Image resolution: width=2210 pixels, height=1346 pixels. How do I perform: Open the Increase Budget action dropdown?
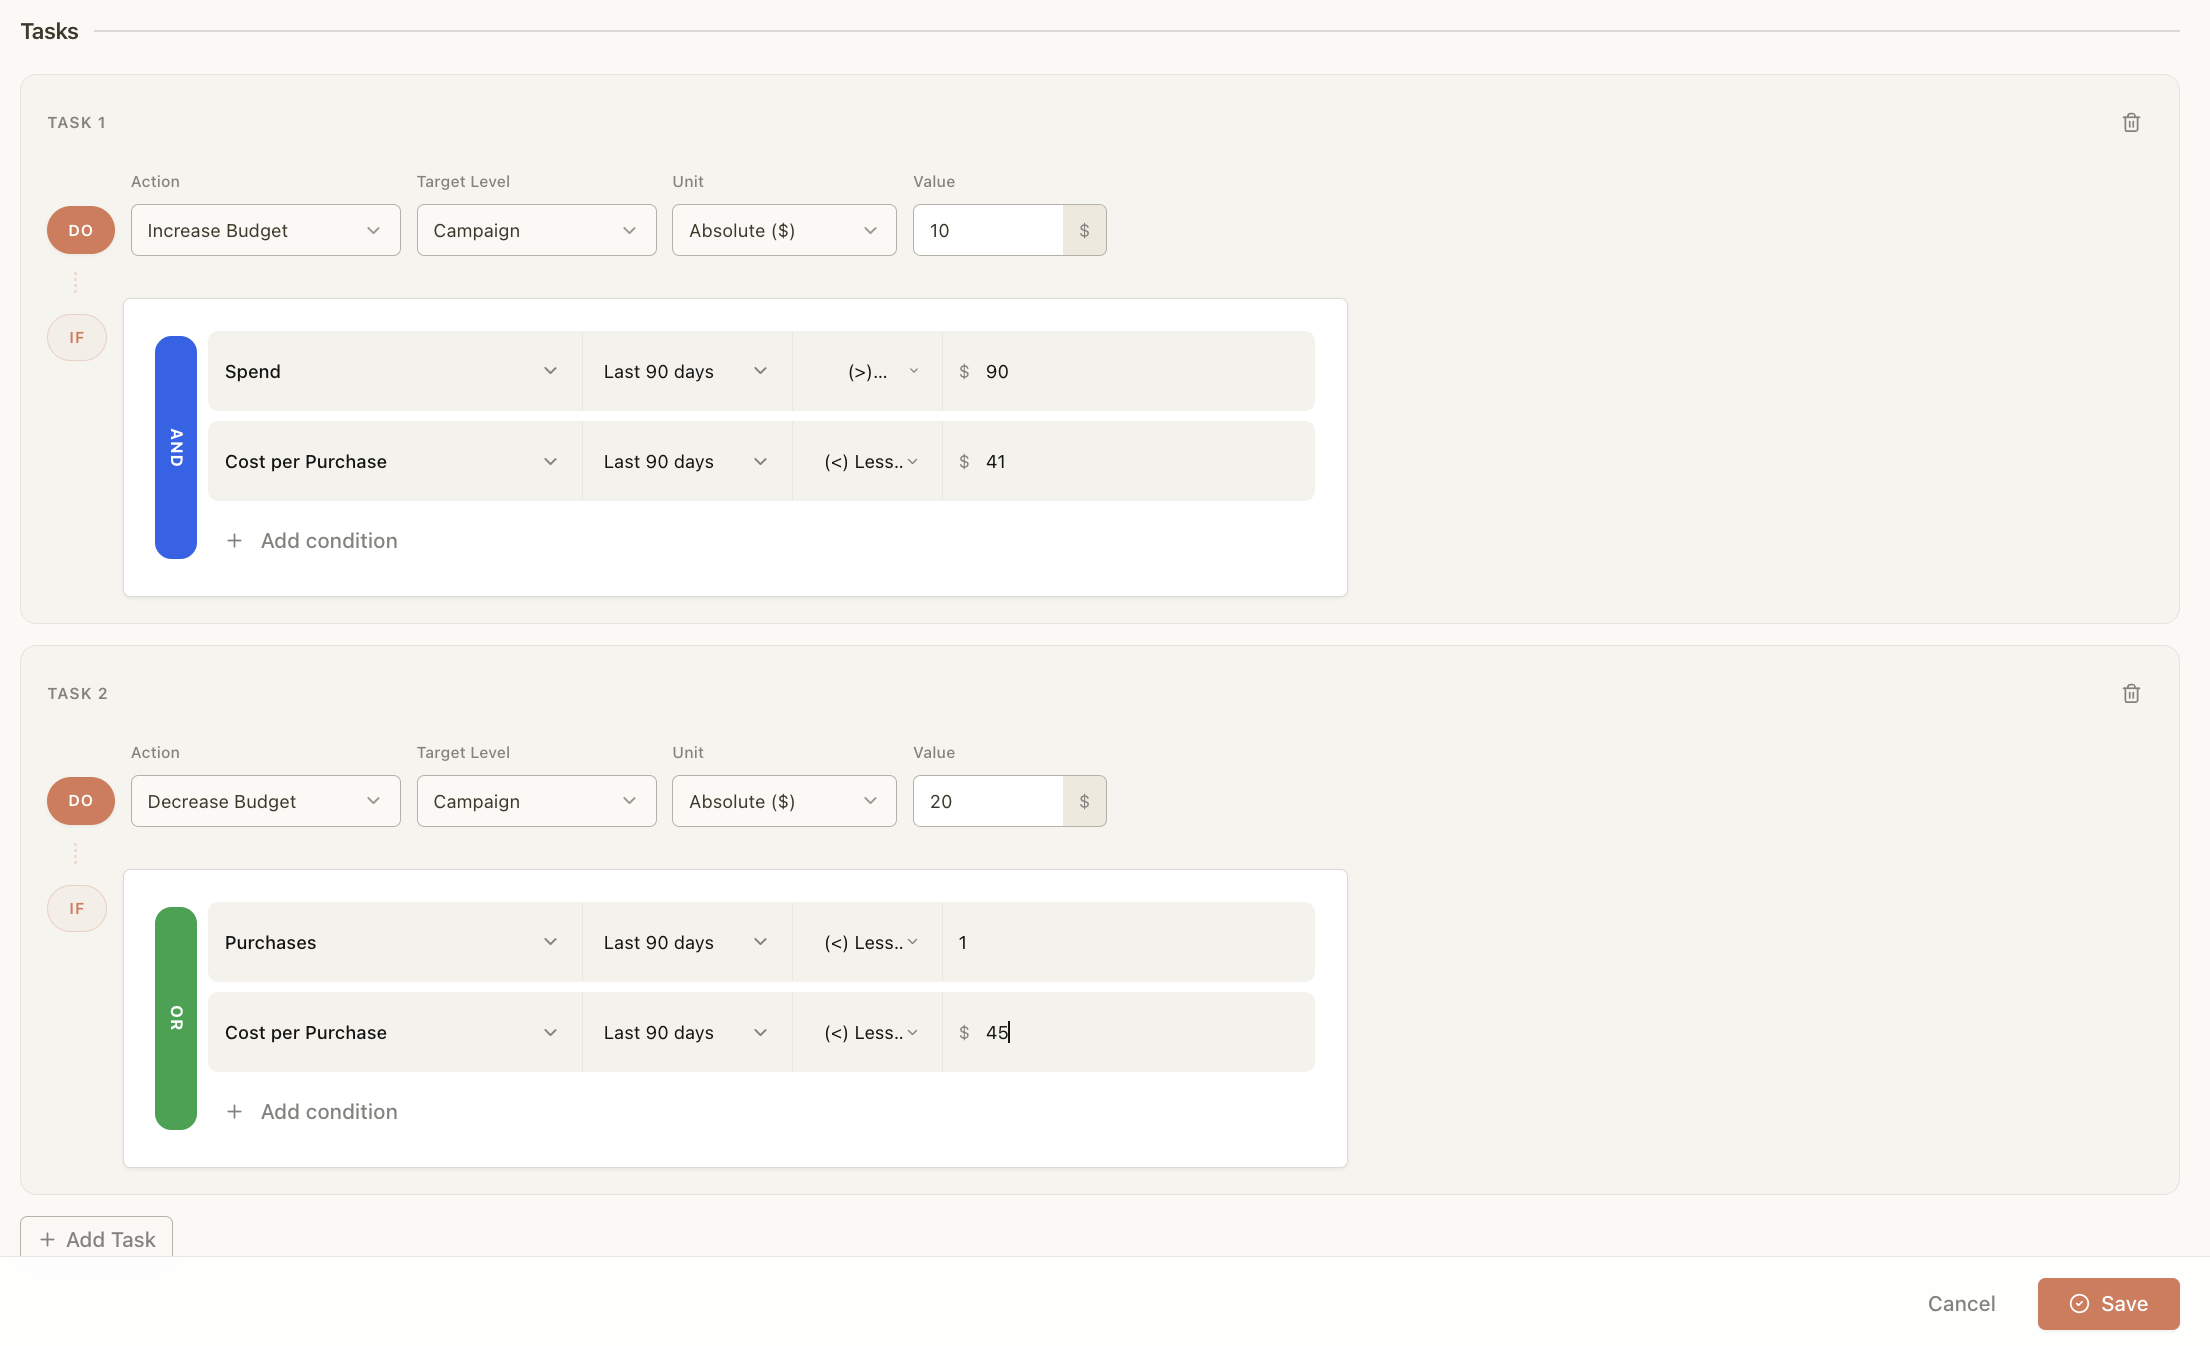pyautogui.click(x=265, y=230)
